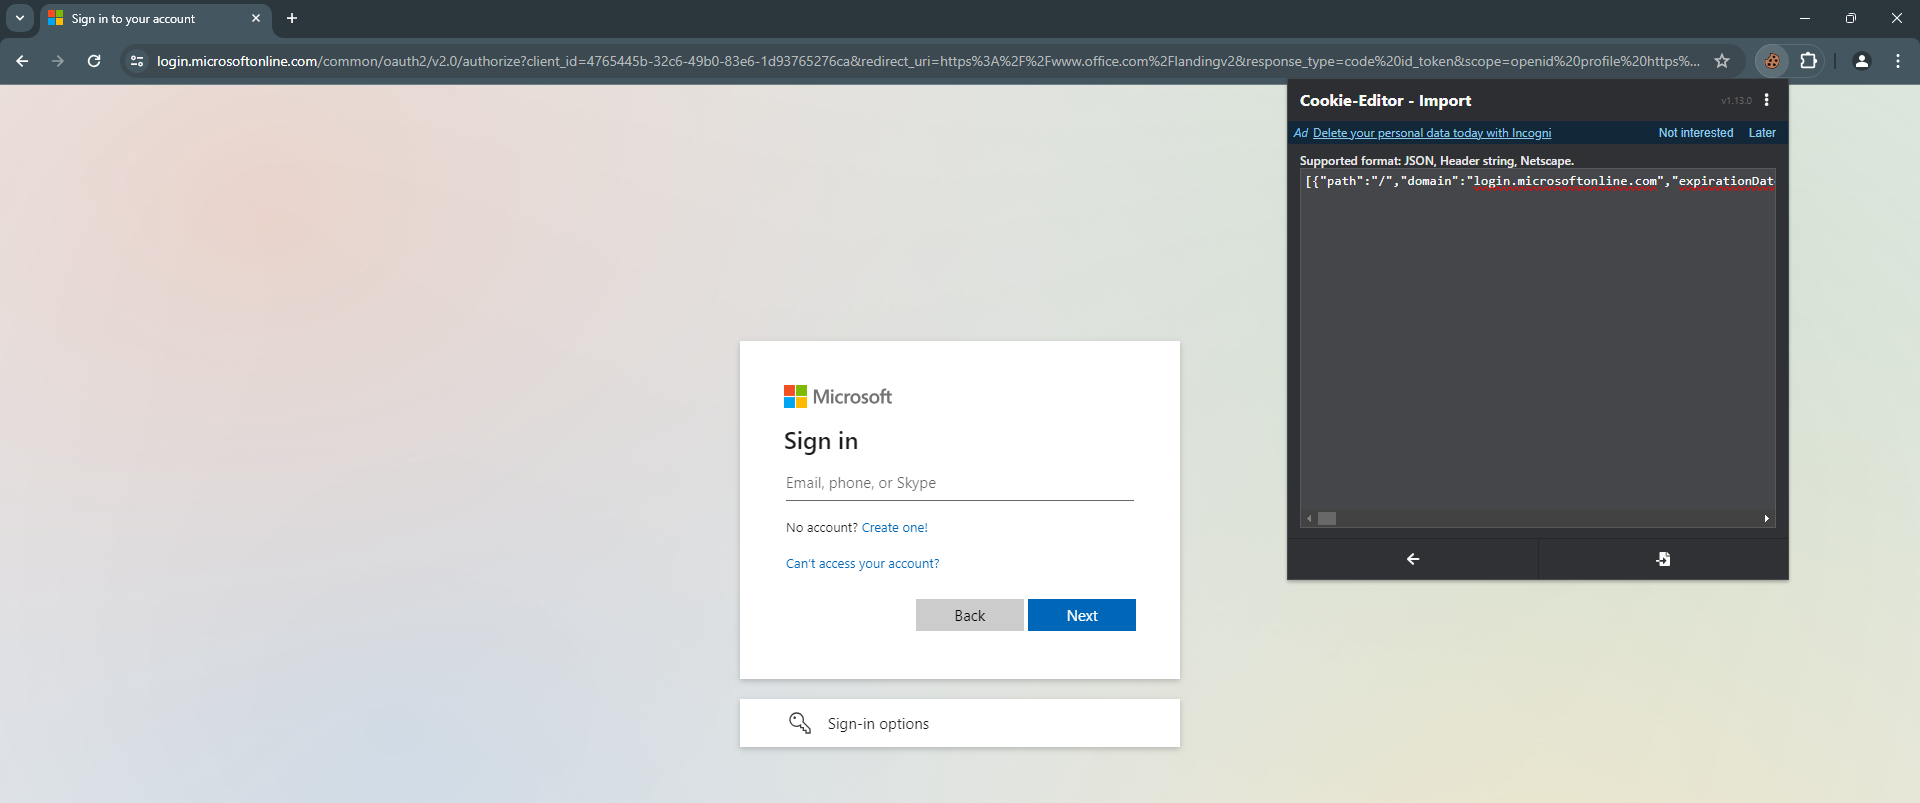The image size is (1920, 803).
Task: Click the Cookie-Editor back arrow button
Action: point(1412,559)
